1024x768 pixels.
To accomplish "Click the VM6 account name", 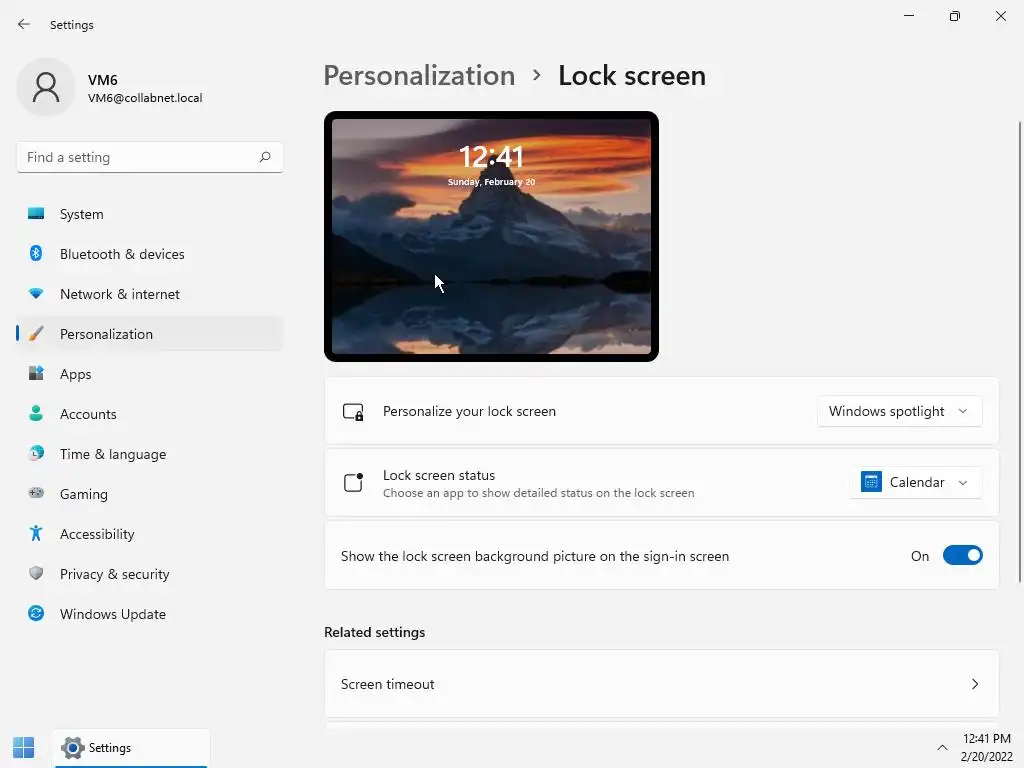I will [x=103, y=80].
